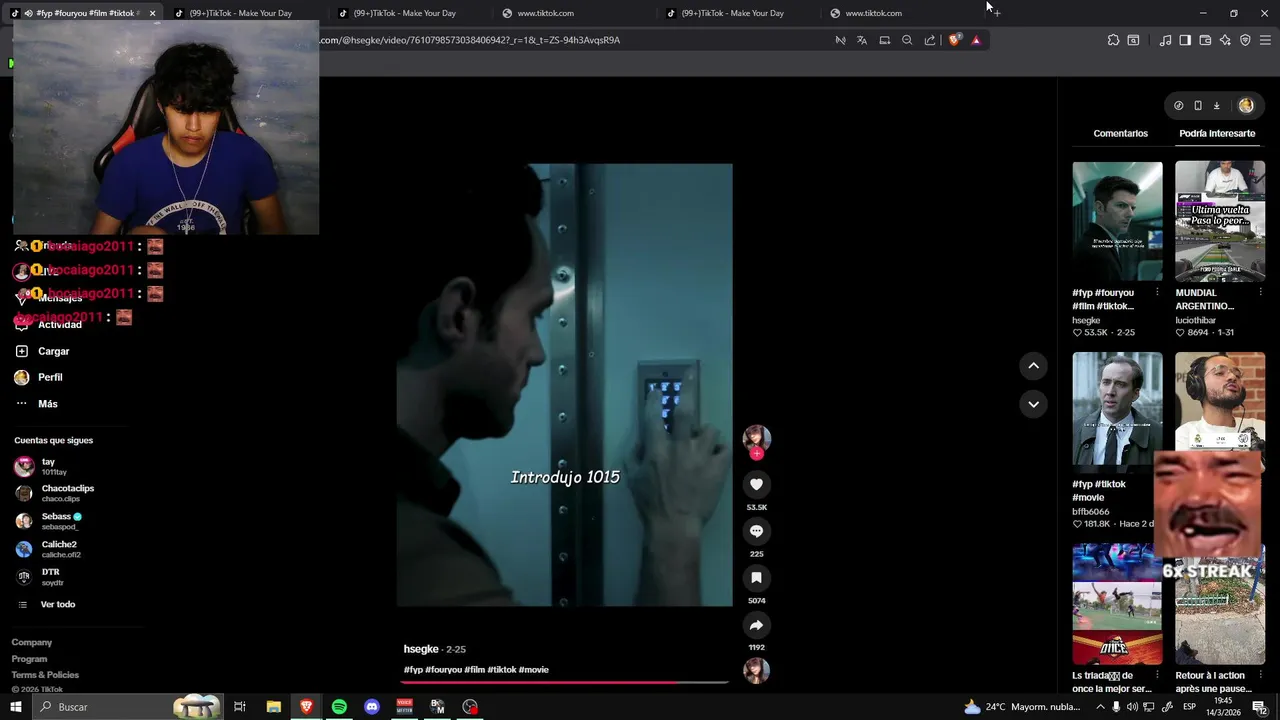1280x720 pixels.
Task: Open followed account DTR
Action: point(40,577)
